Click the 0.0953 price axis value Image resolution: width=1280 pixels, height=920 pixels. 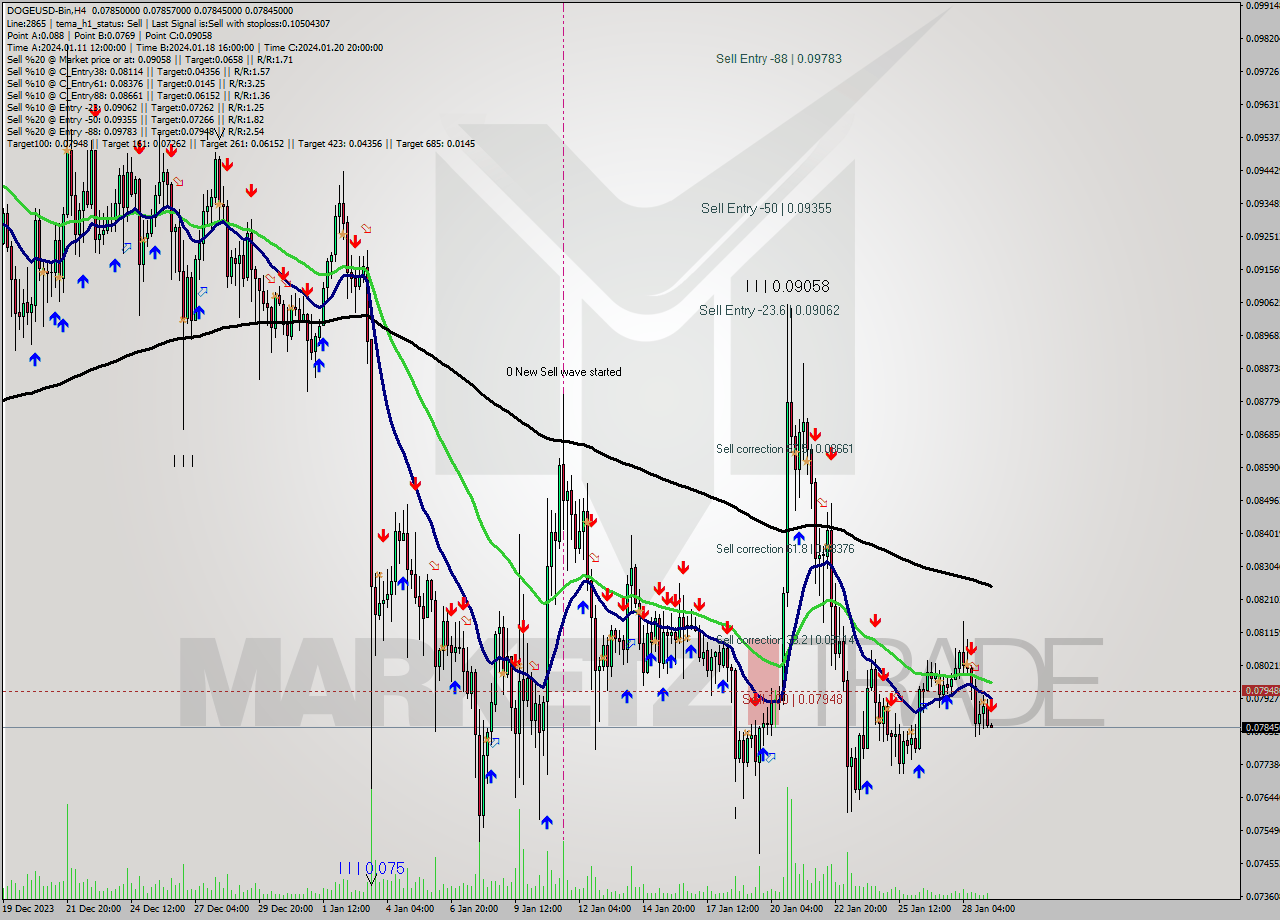click(1262, 137)
